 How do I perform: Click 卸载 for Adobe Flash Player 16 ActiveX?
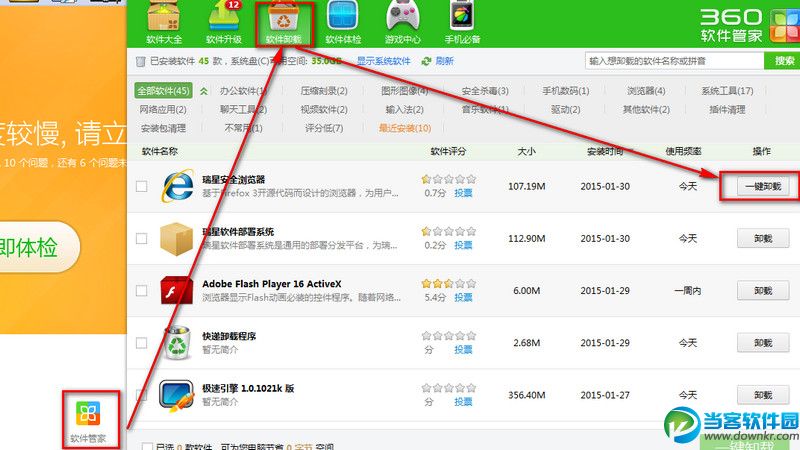[x=763, y=291]
